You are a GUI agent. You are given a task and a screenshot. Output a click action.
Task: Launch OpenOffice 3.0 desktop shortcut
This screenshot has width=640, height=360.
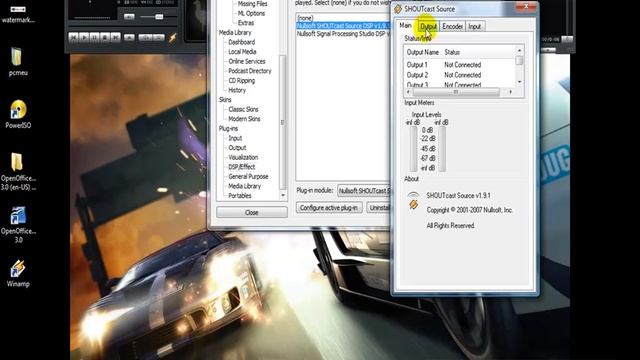(x=18, y=224)
